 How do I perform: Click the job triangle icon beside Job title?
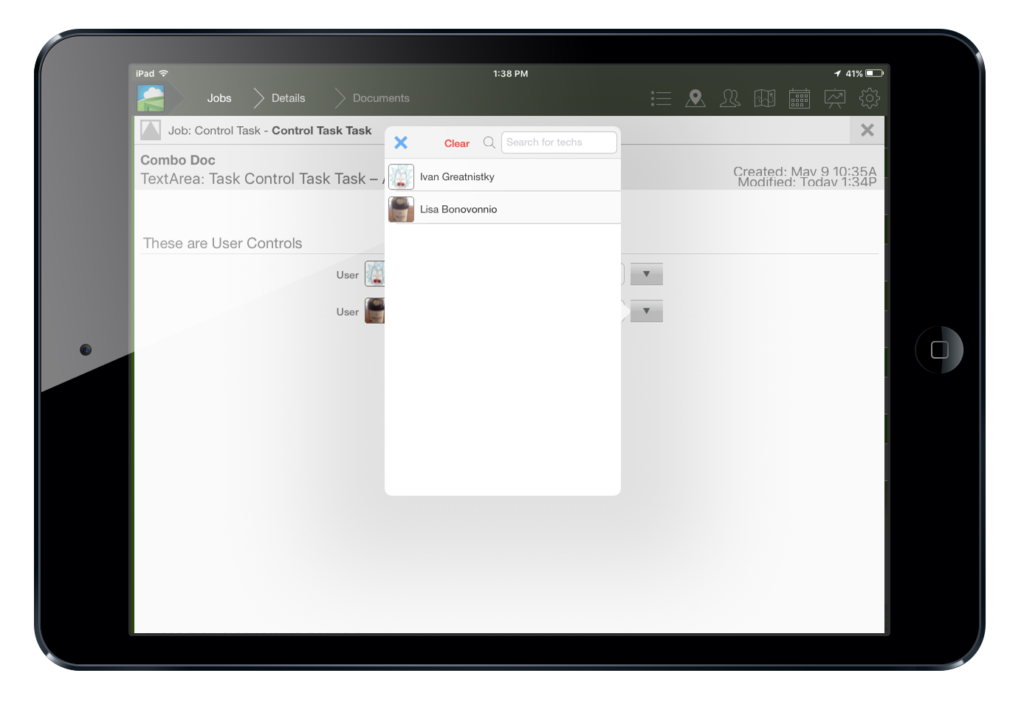(x=150, y=130)
